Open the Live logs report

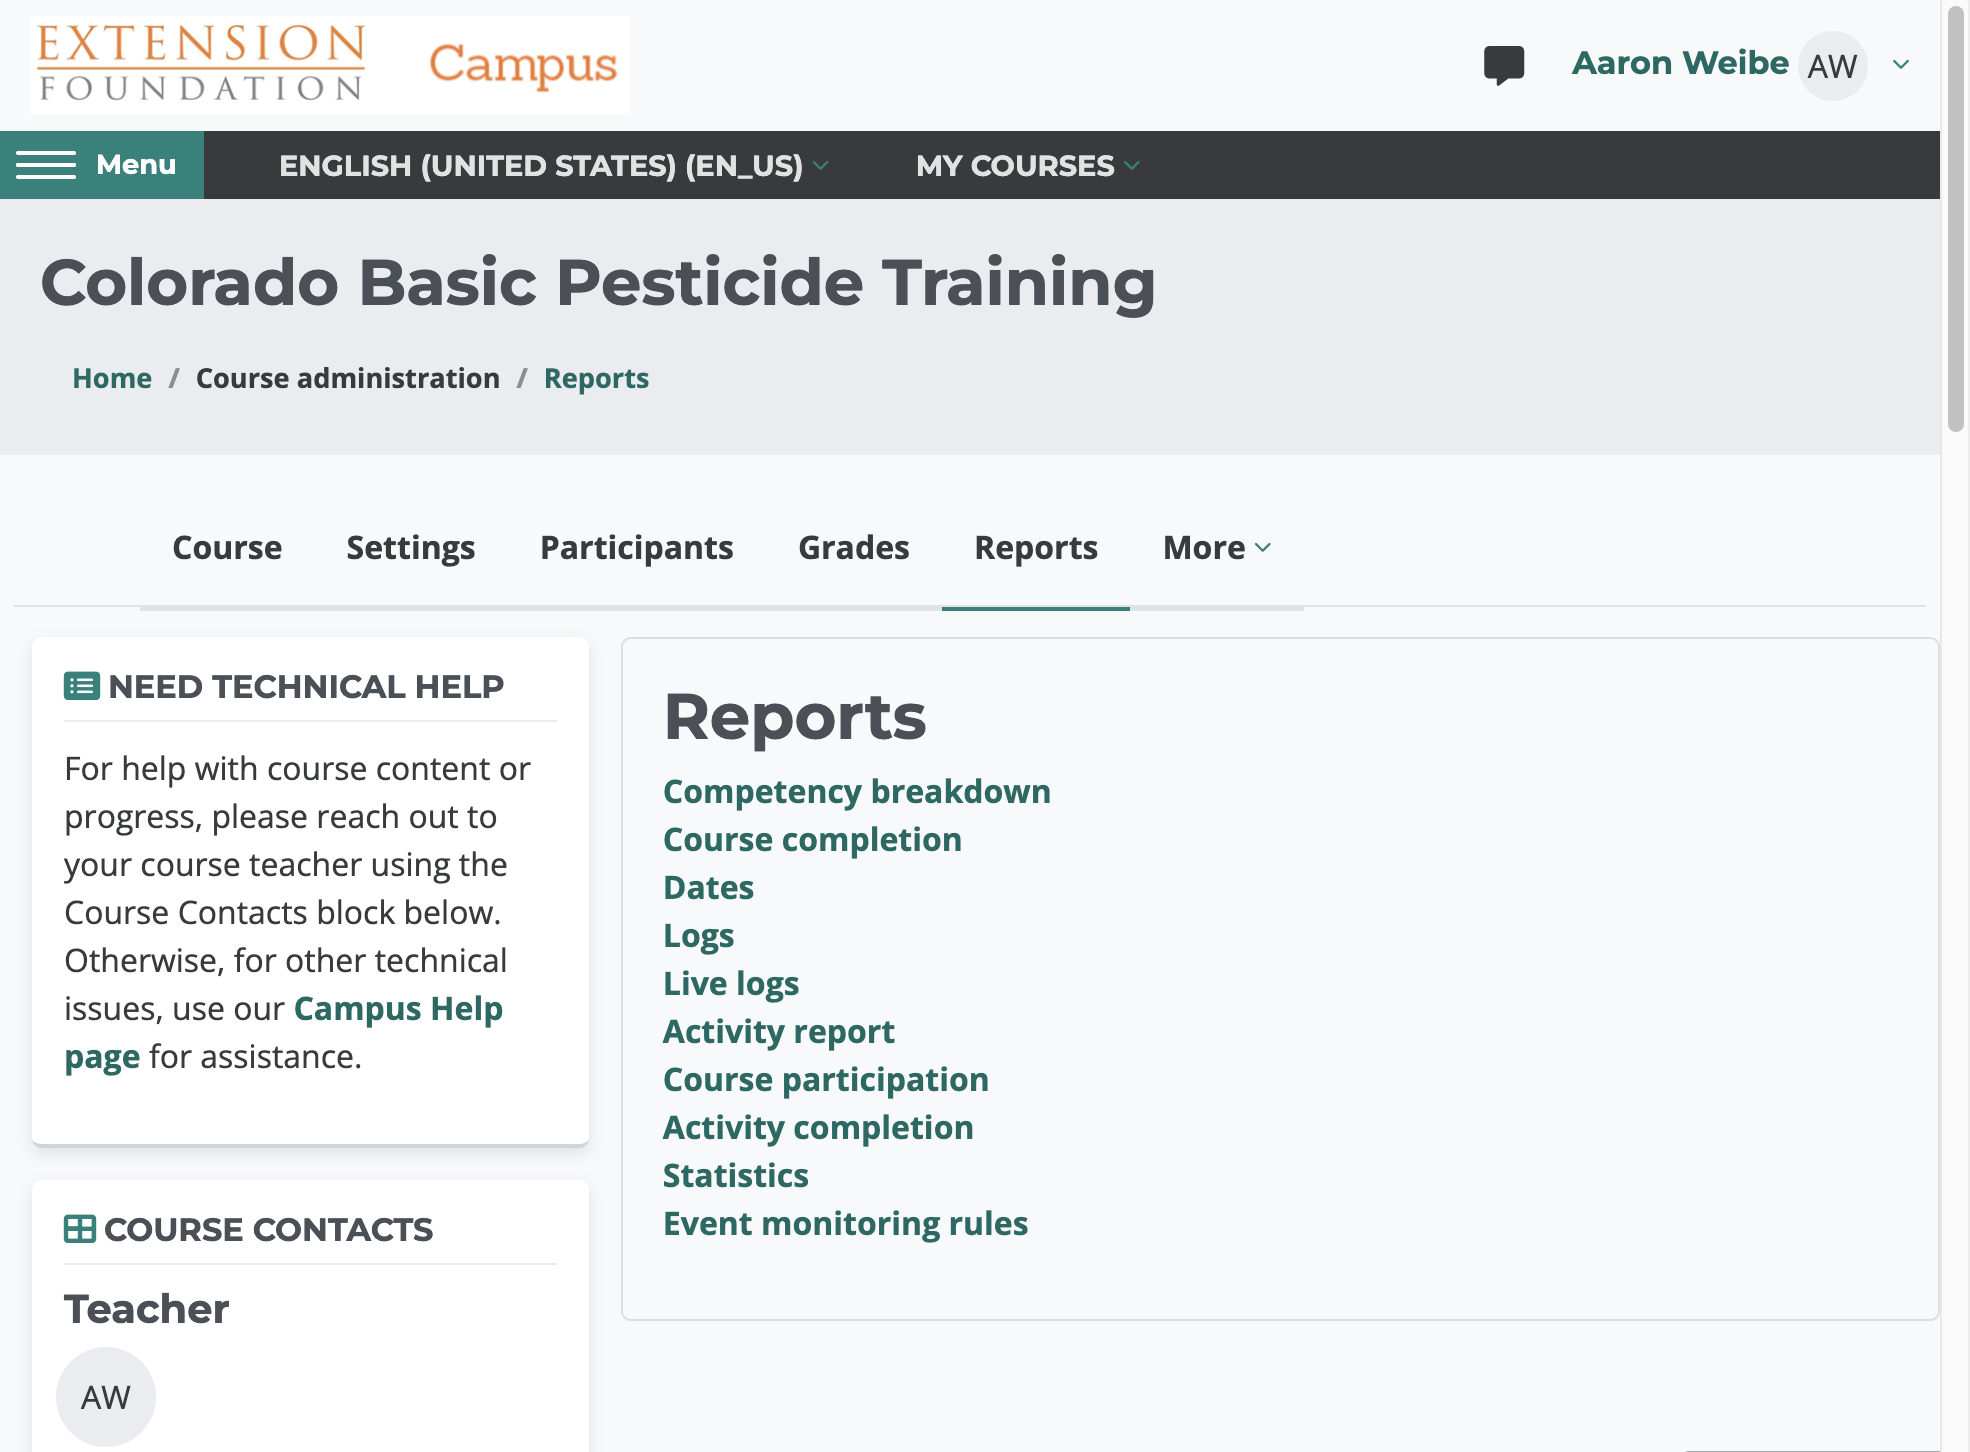coord(730,984)
